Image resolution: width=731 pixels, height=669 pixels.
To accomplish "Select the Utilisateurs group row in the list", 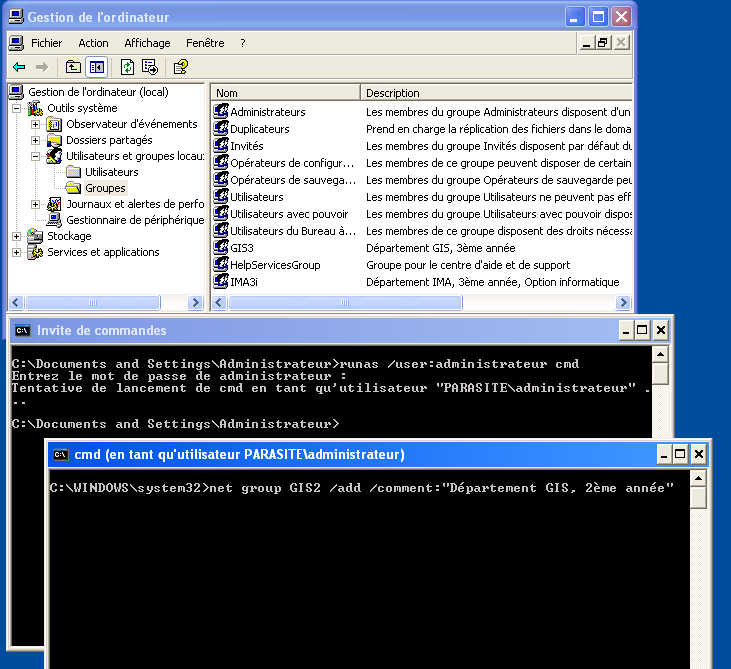I will [256, 197].
